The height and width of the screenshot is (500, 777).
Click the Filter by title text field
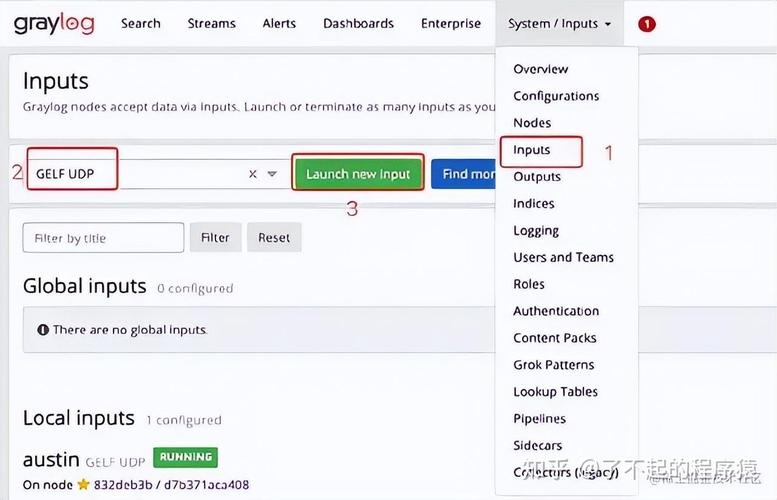tap(103, 238)
